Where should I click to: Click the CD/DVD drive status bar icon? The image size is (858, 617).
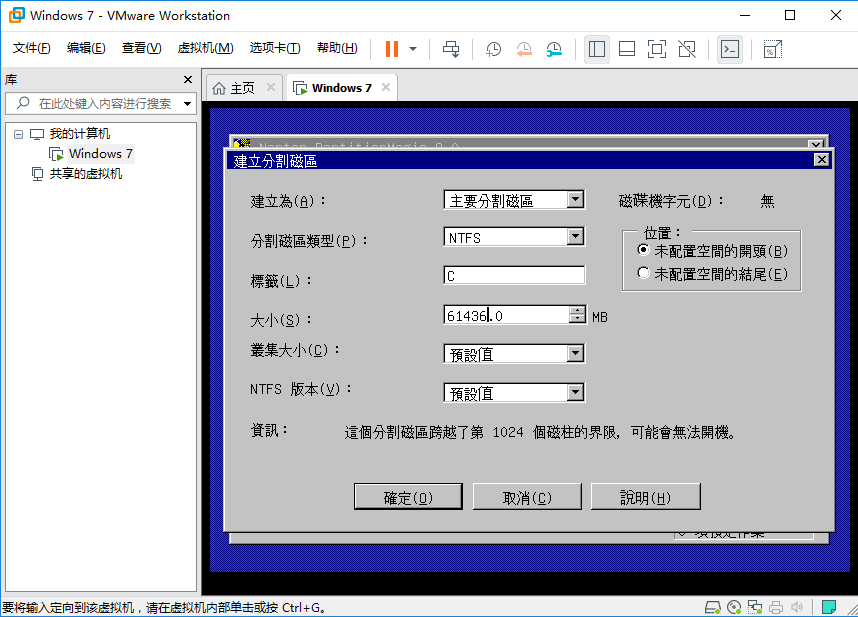tap(734, 607)
